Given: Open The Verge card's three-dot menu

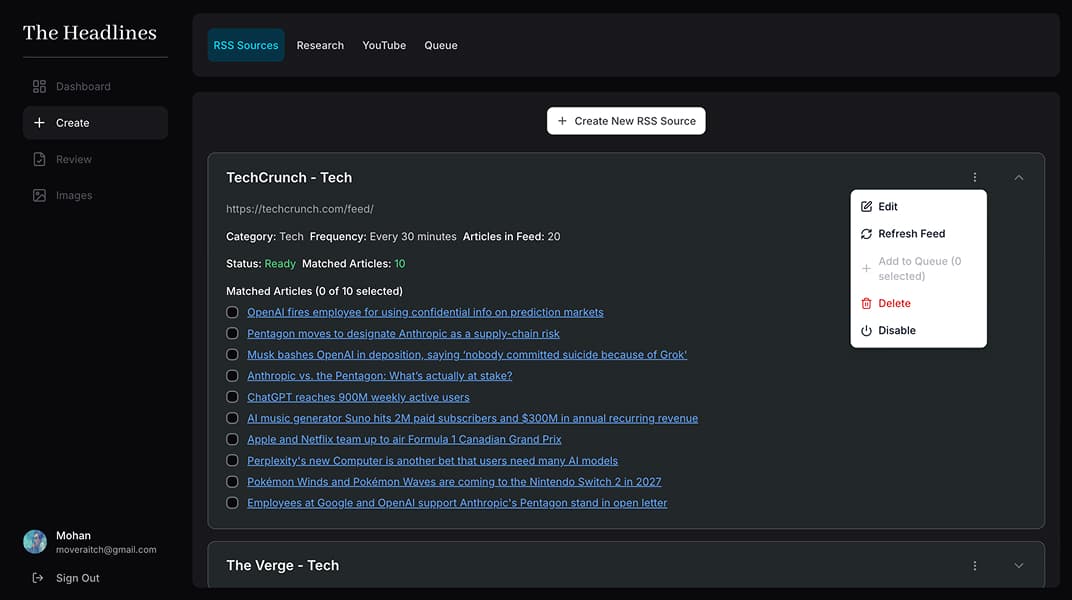Looking at the screenshot, I should coord(975,565).
